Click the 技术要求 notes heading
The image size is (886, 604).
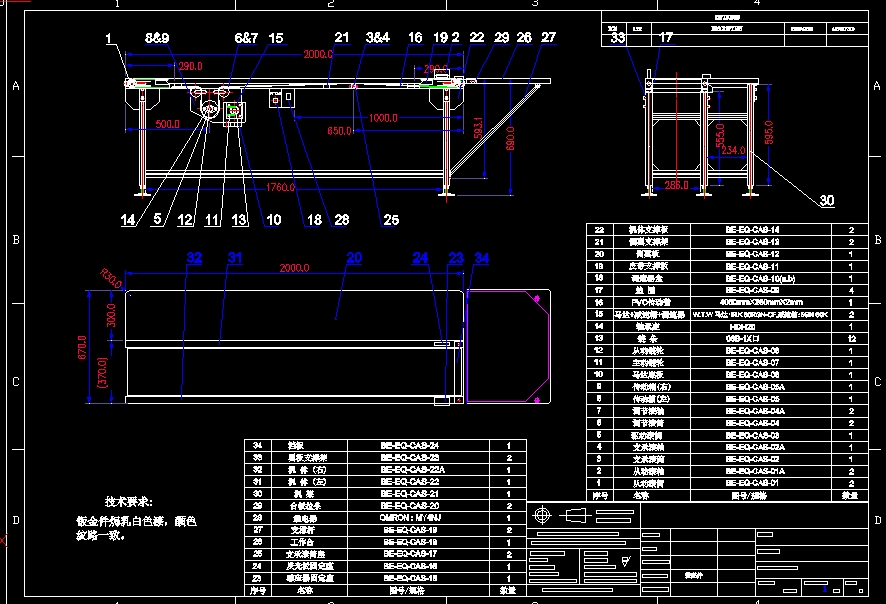tap(128, 501)
